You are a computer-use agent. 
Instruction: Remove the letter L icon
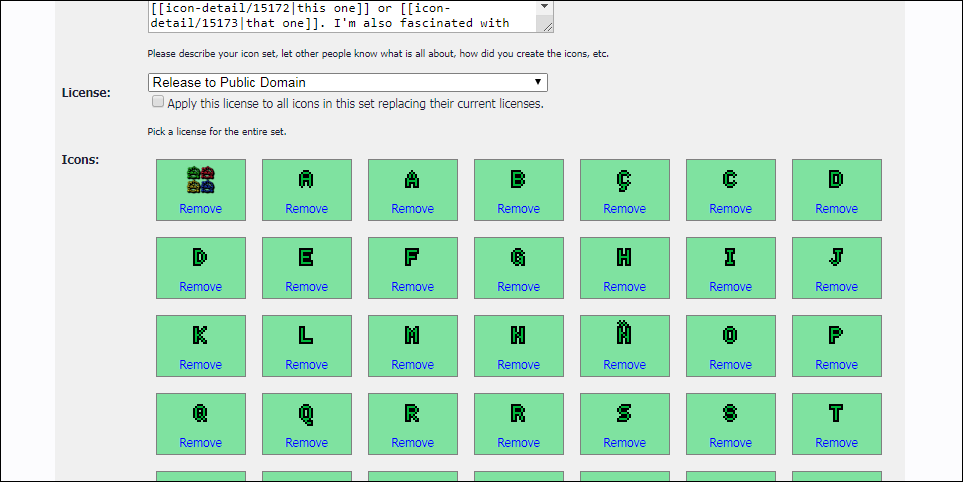tap(306, 365)
